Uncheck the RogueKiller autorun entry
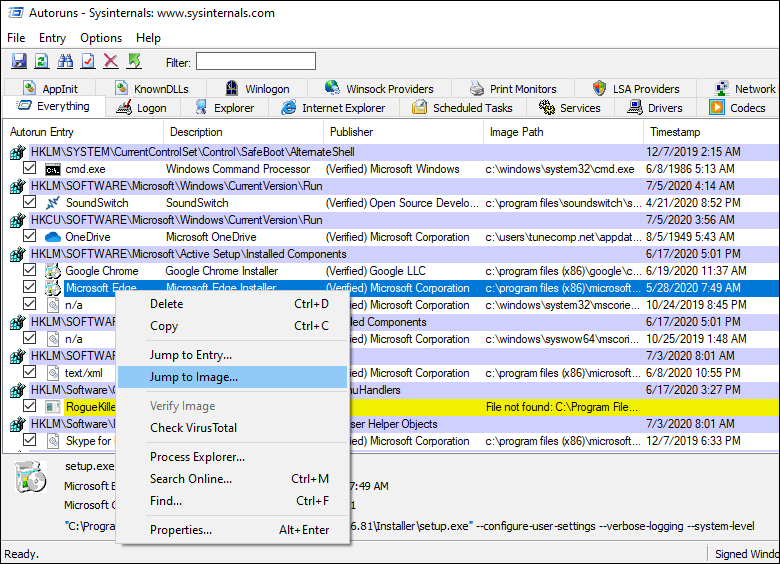The width and height of the screenshot is (780, 564). coord(29,406)
